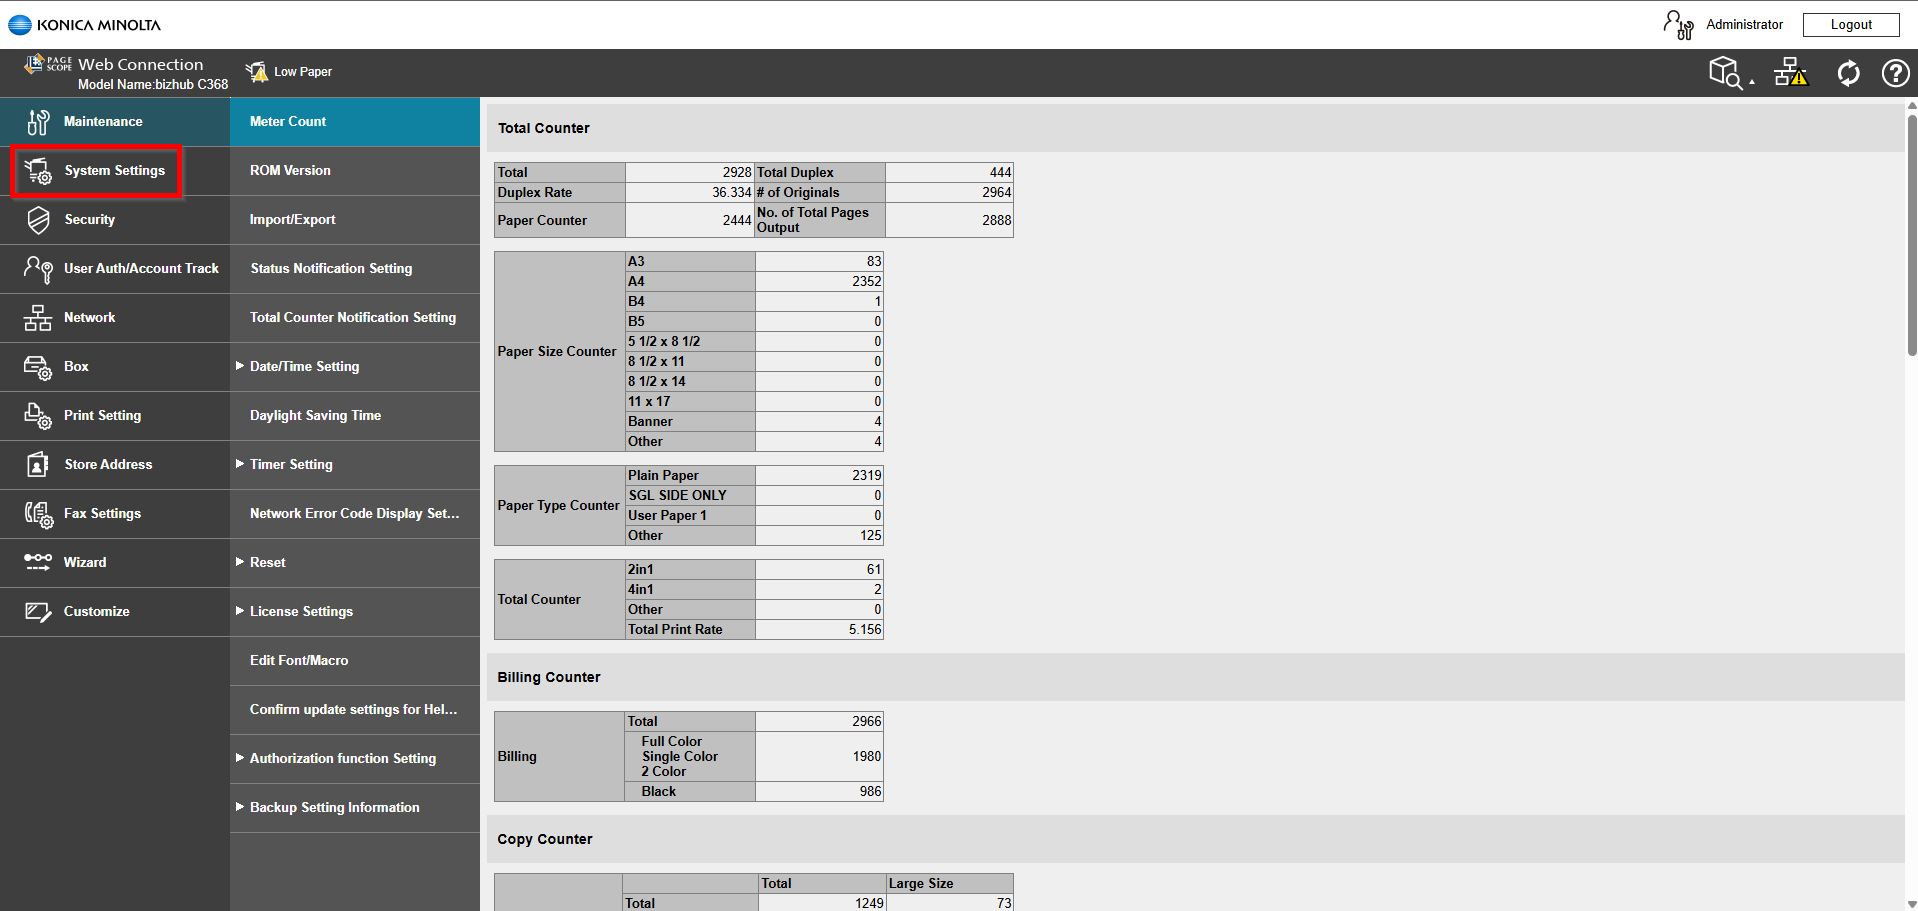Click the Low Paper alert icon
This screenshot has width=1918, height=911.
click(x=257, y=72)
